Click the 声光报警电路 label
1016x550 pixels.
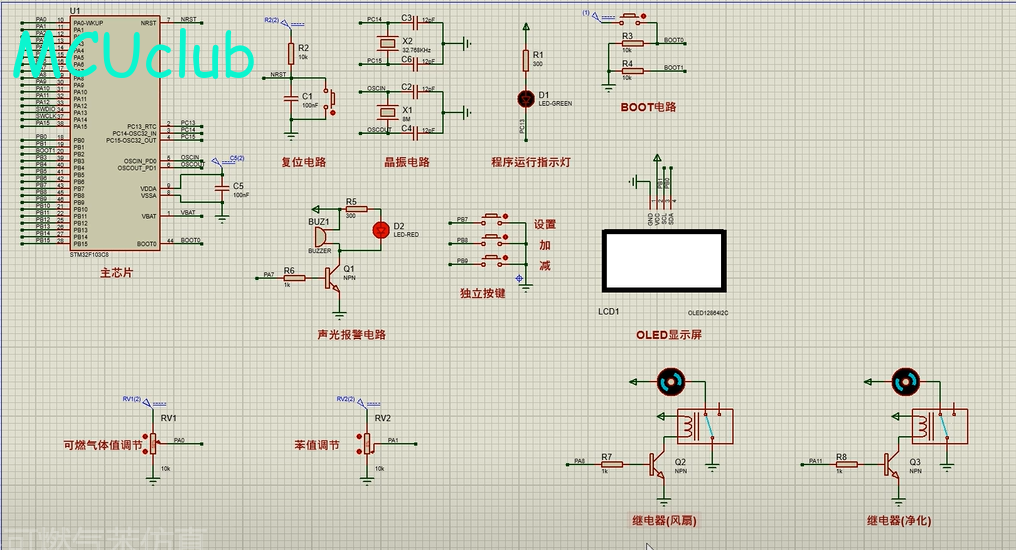click(352, 334)
